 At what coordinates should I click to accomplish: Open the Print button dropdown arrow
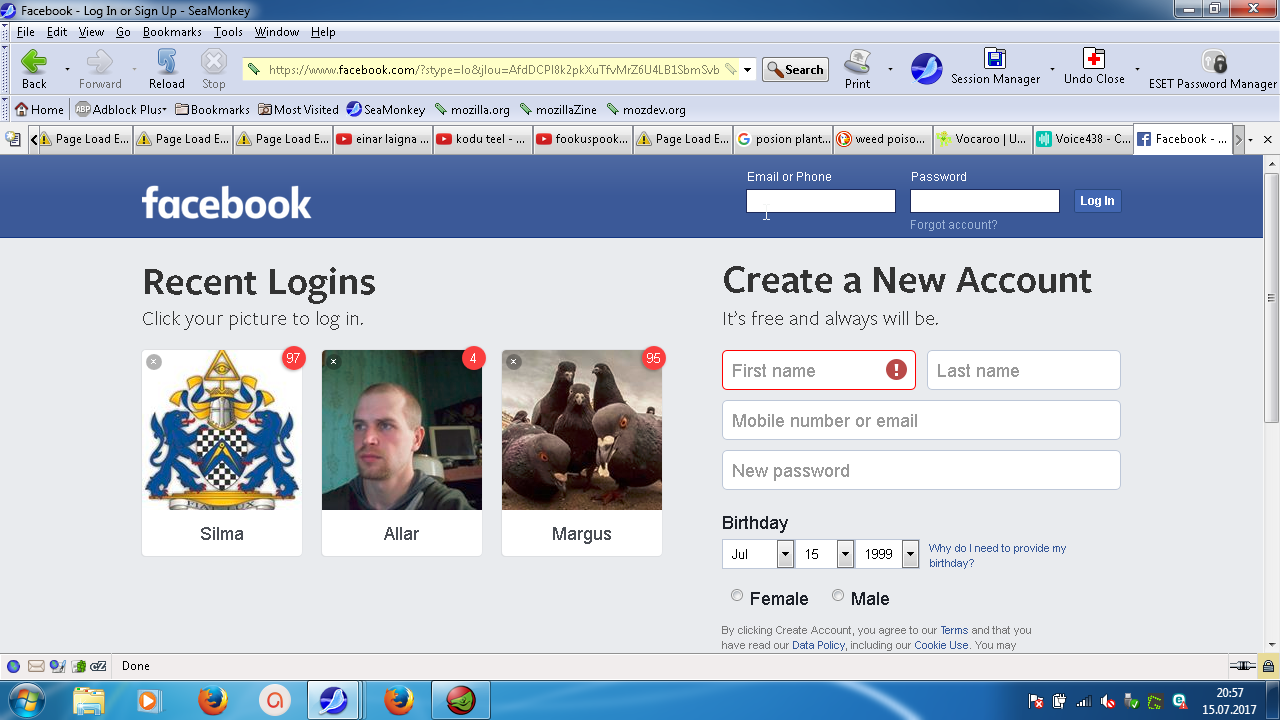(x=890, y=69)
